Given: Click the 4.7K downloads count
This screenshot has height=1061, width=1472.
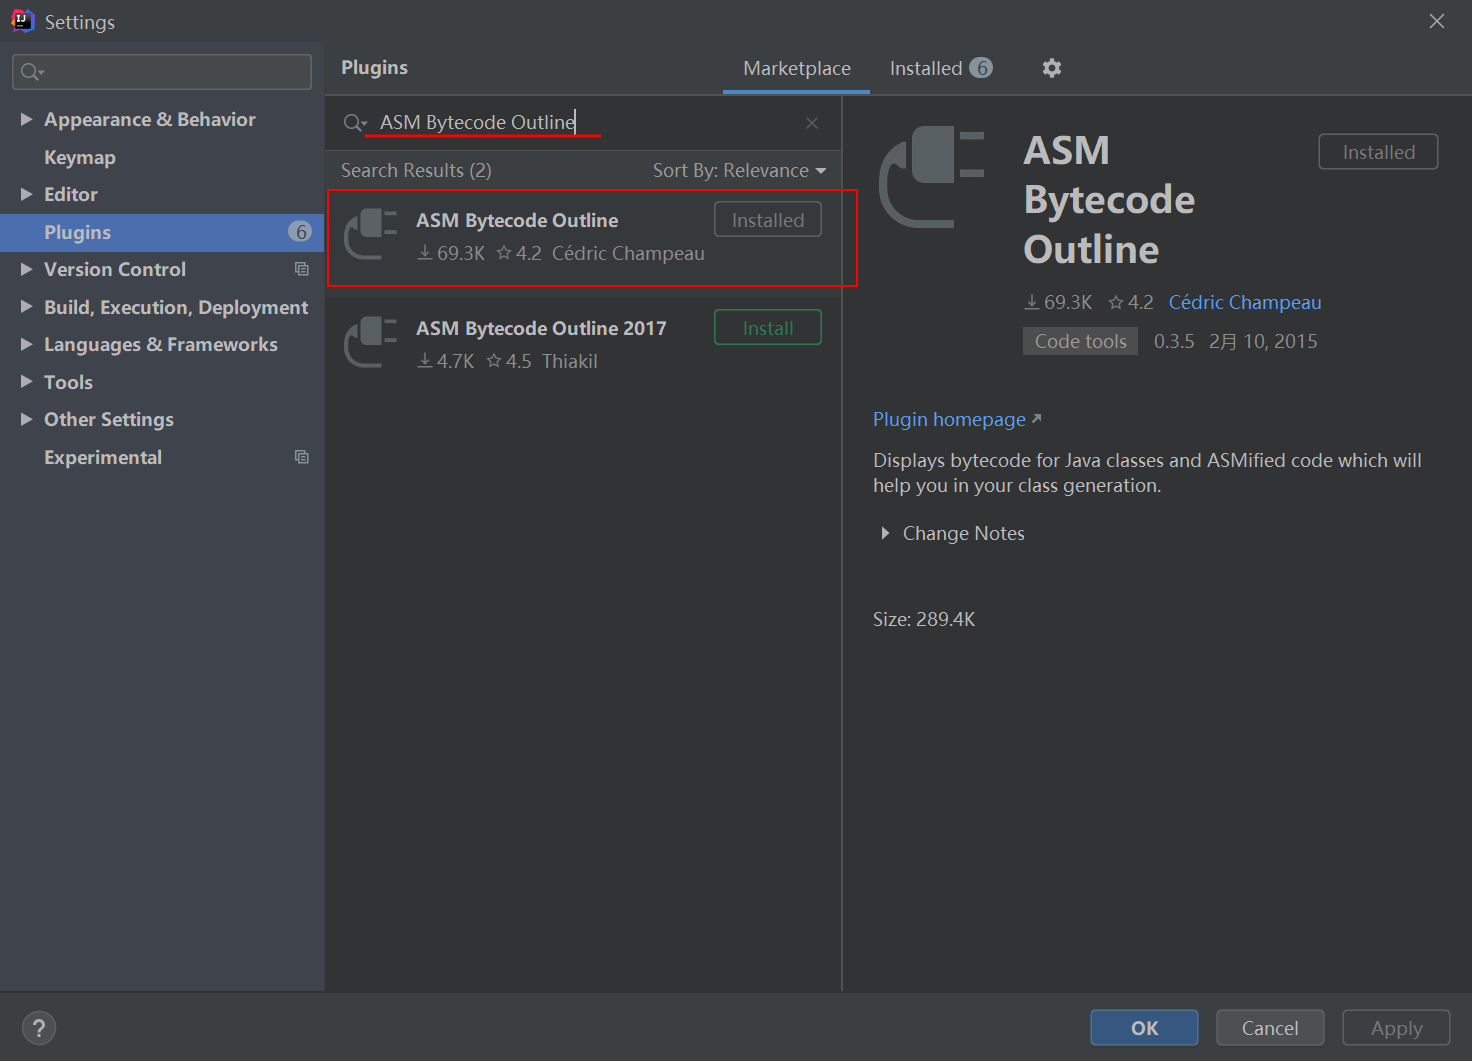Looking at the screenshot, I should pos(446,361).
